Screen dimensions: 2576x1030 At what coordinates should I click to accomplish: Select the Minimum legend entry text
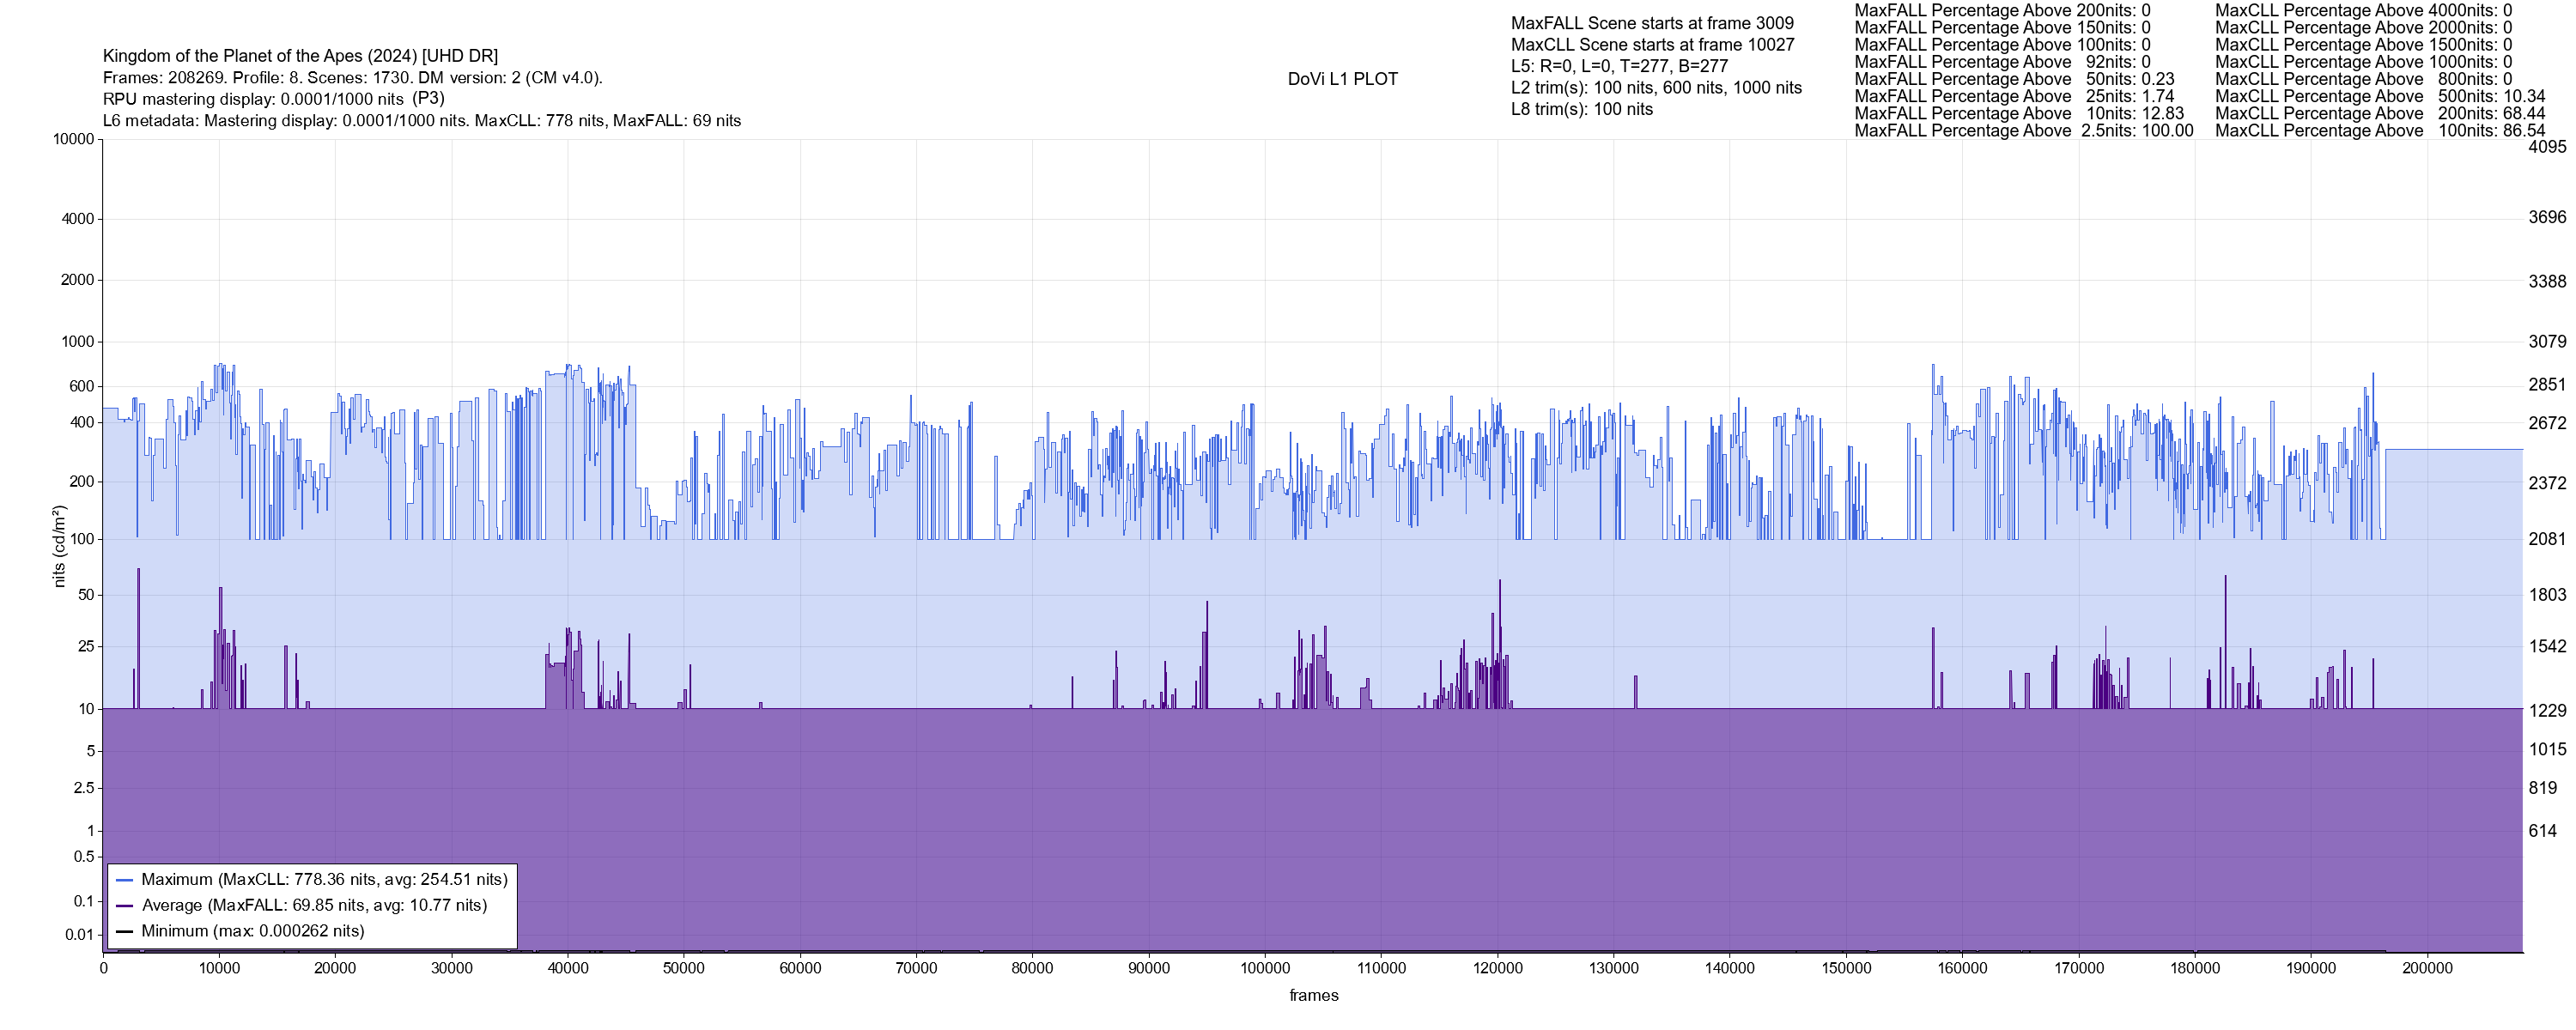tap(252, 932)
